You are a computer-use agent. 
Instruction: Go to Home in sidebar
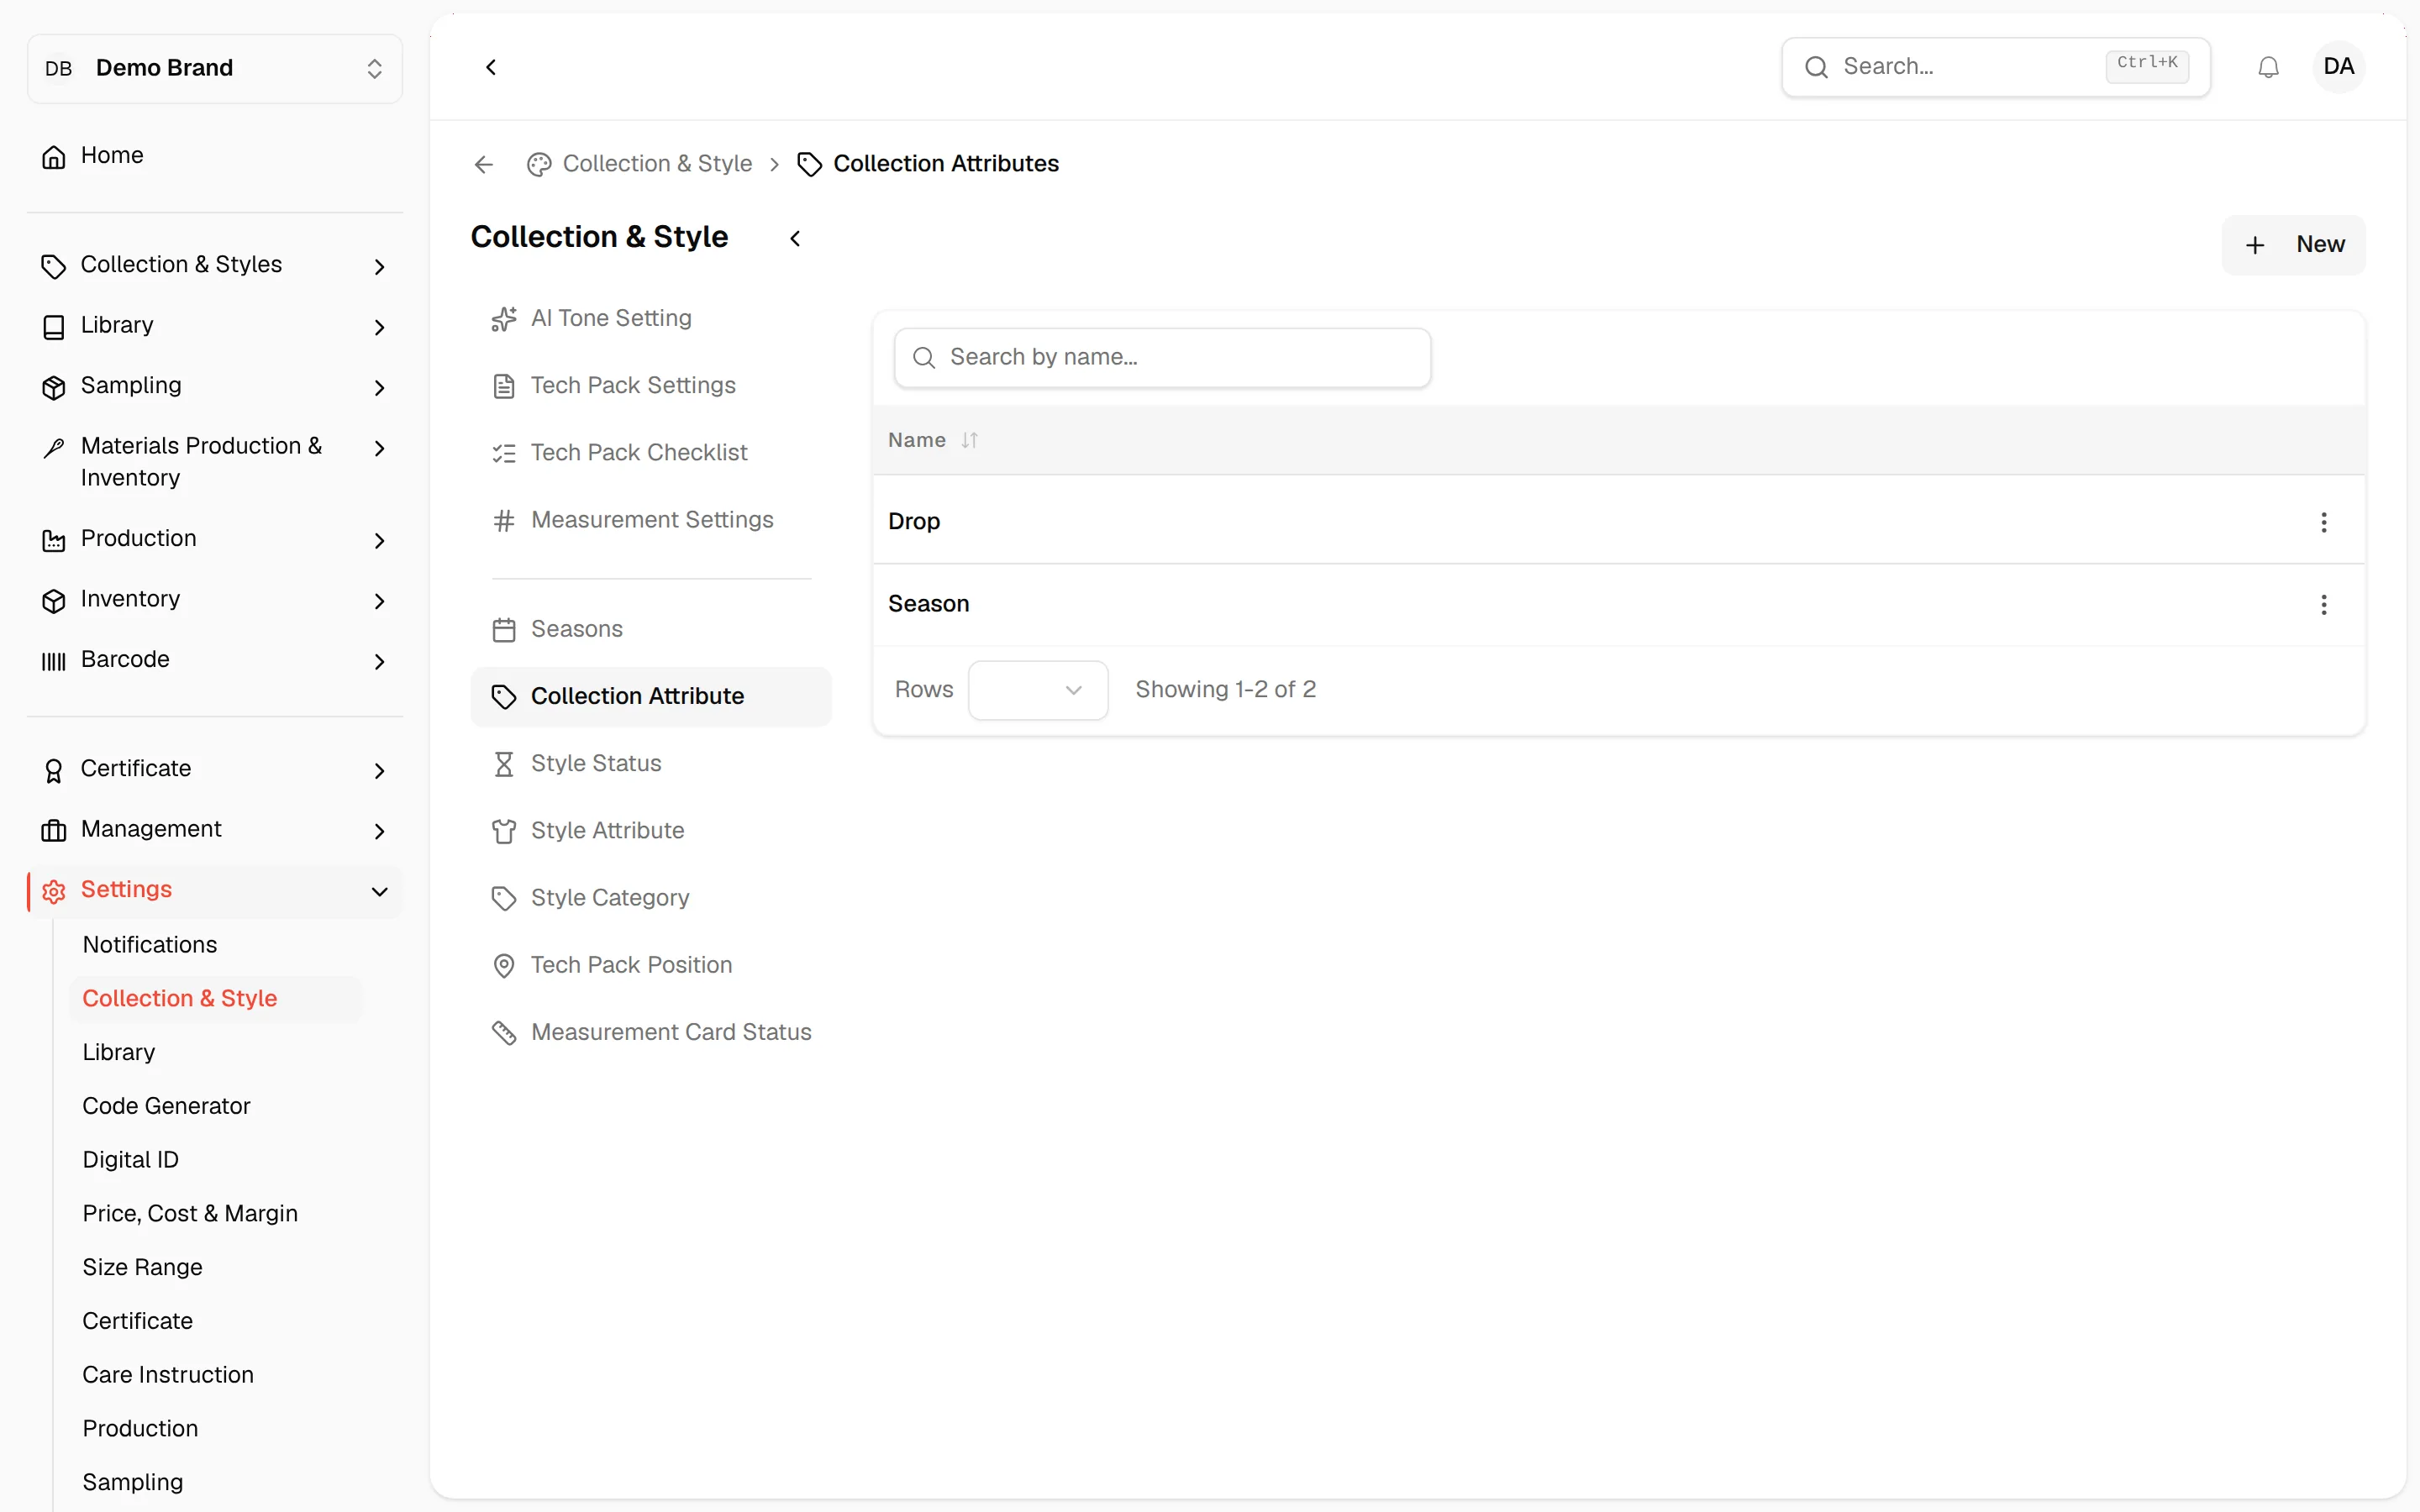point(215,156)
